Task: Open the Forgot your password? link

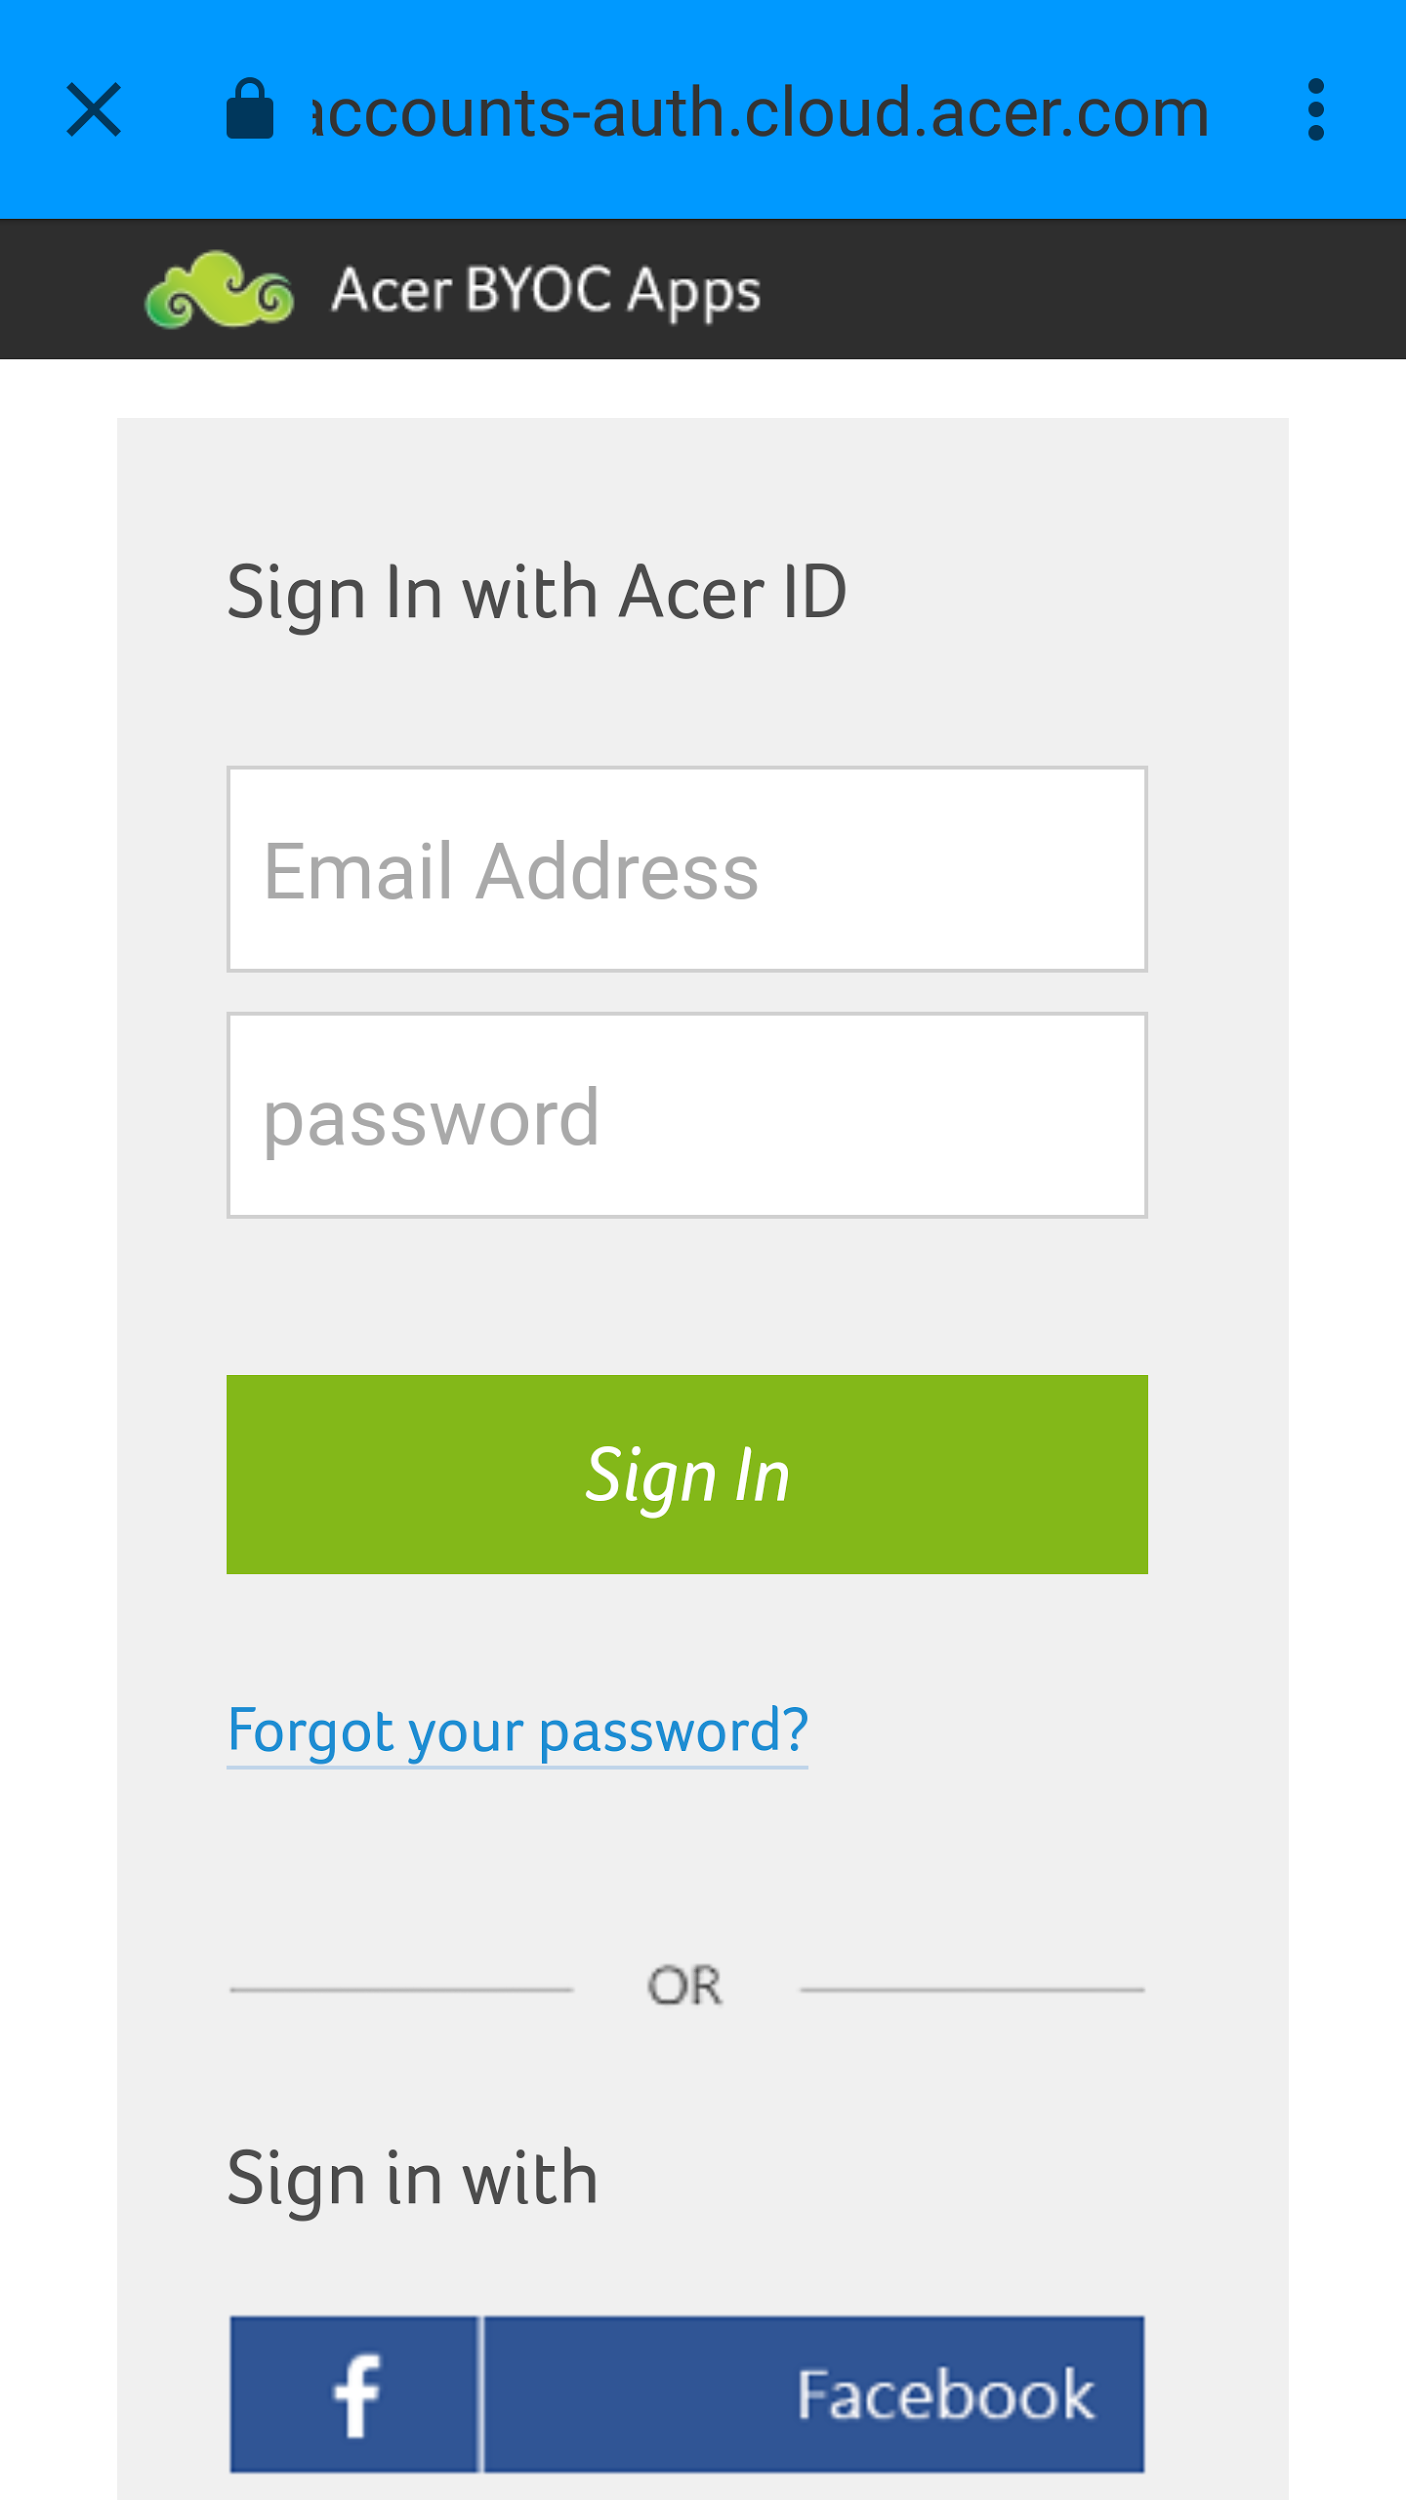Action: pyautogui.click(x=517, y=1733)
